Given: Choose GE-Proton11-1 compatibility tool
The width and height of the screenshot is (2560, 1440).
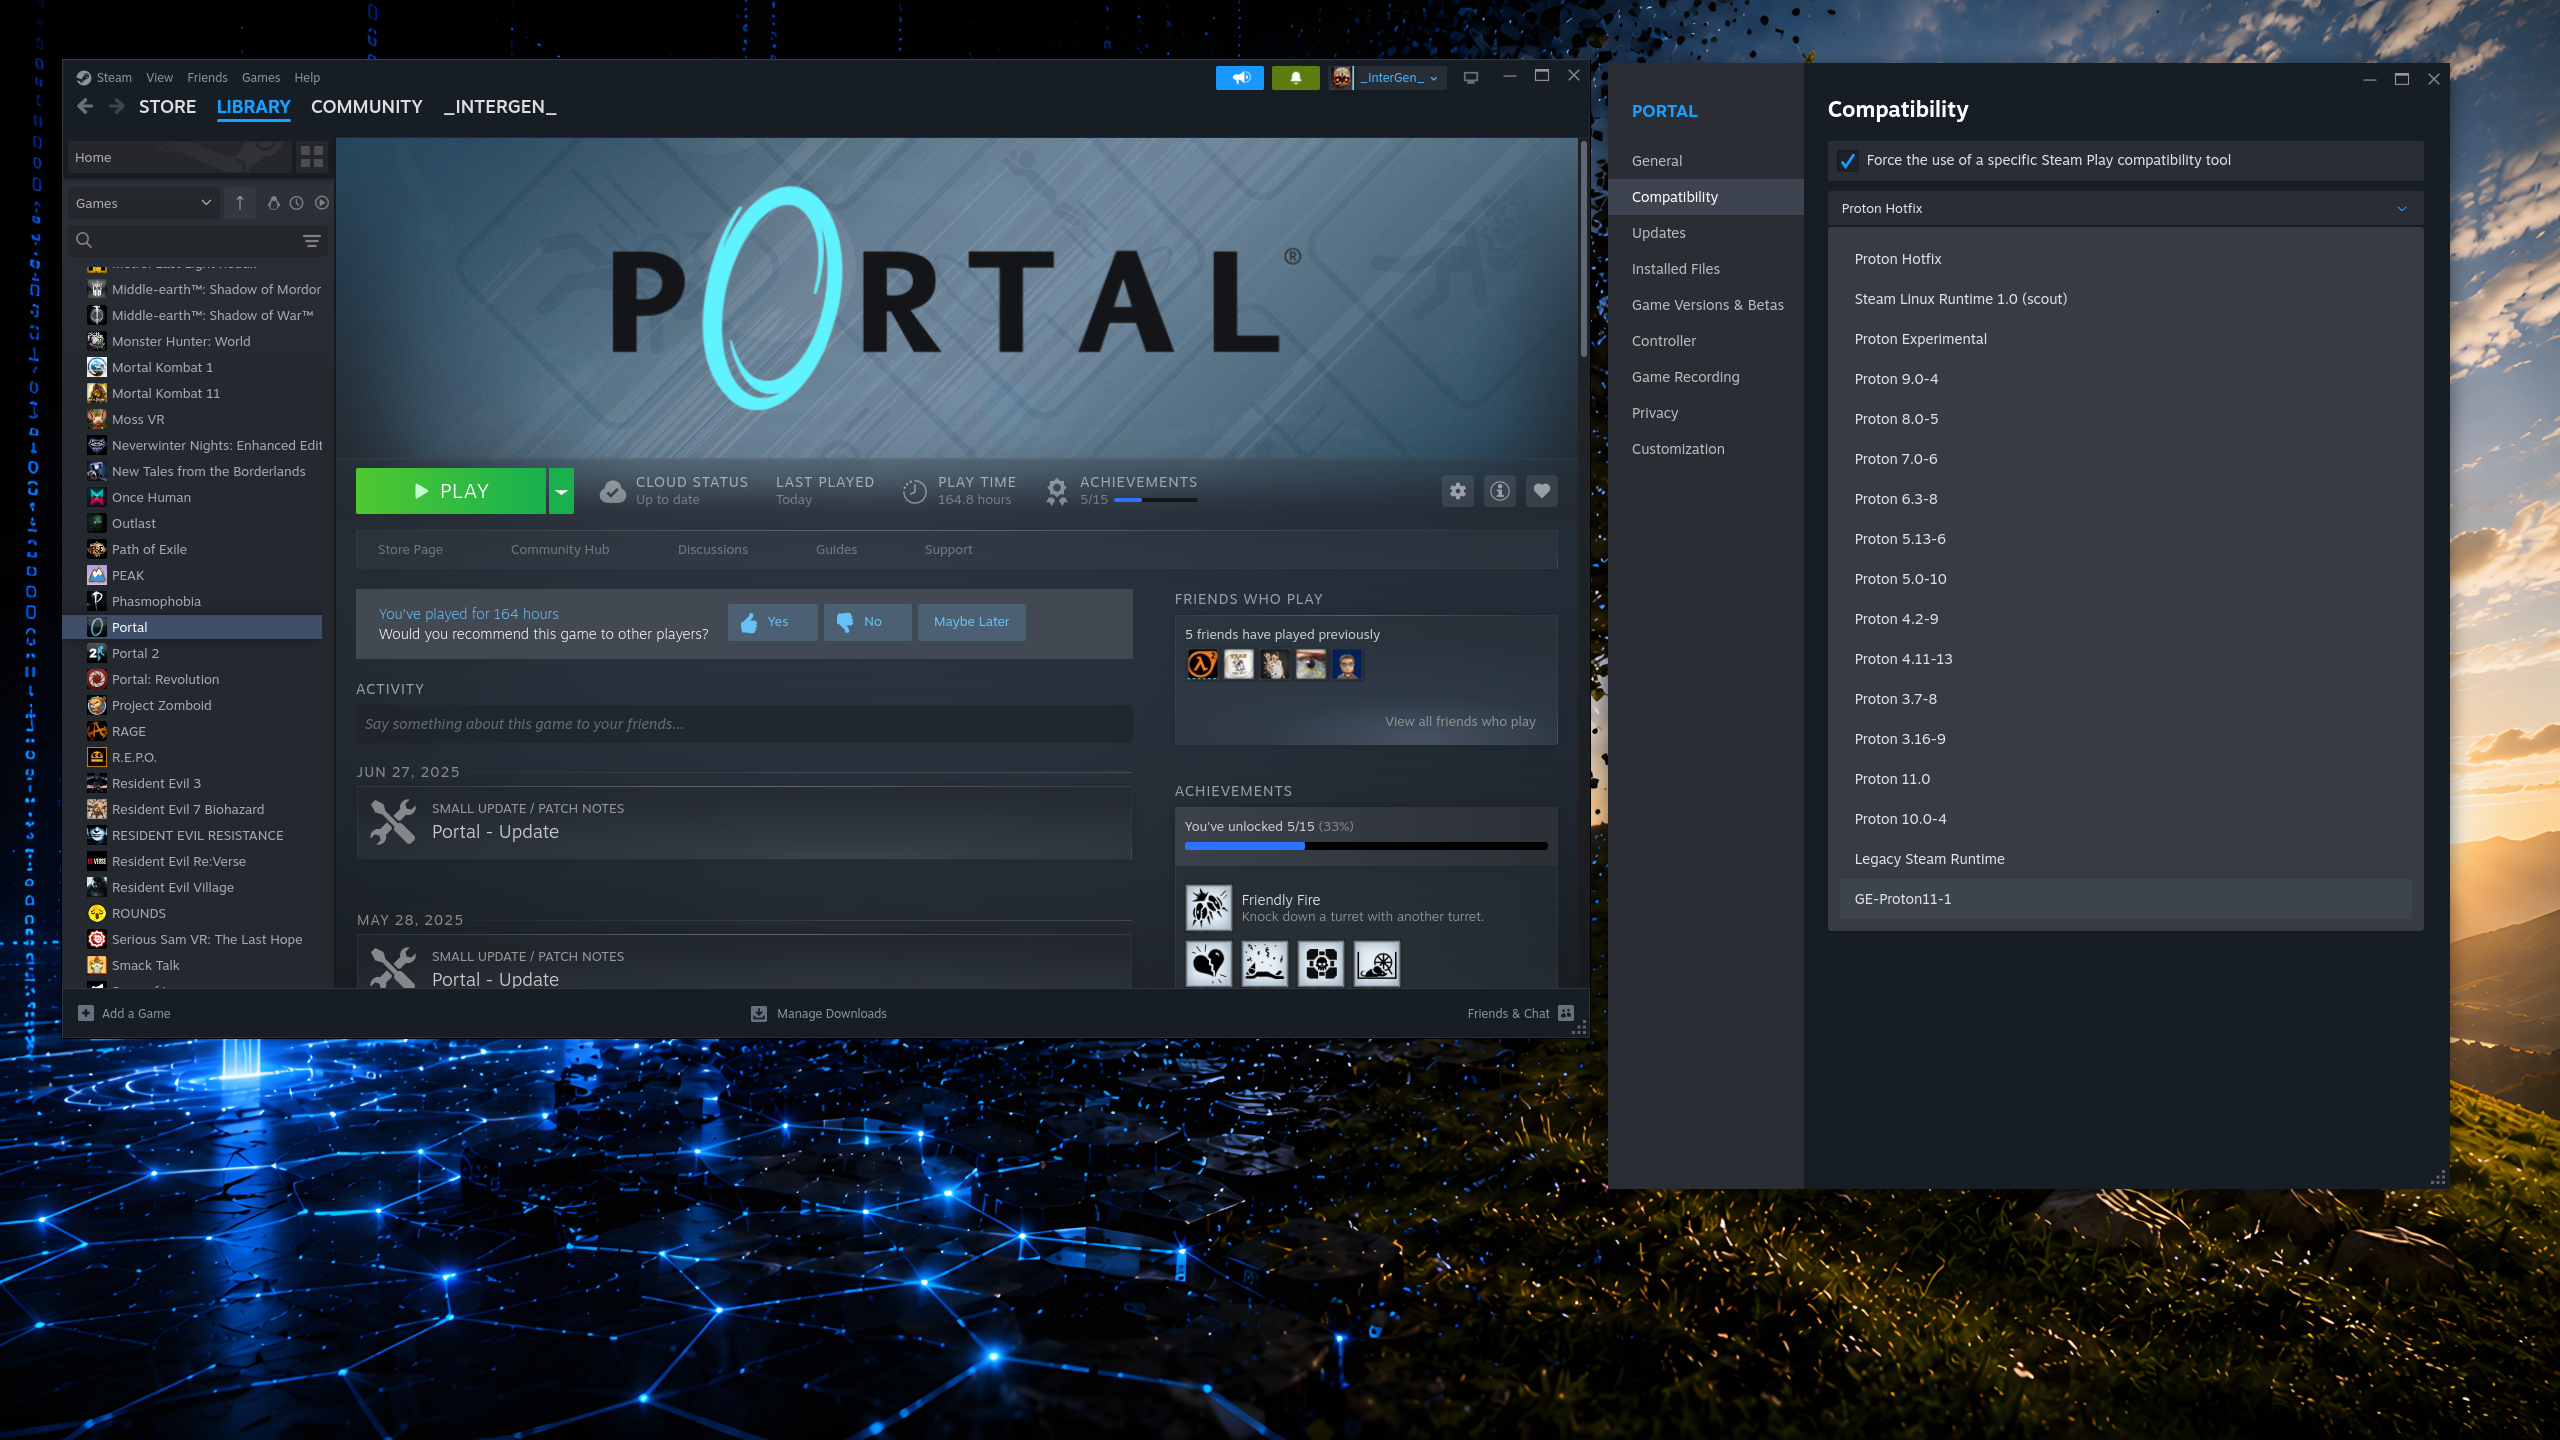Looking at the screenshot, I should point(2126,899).
